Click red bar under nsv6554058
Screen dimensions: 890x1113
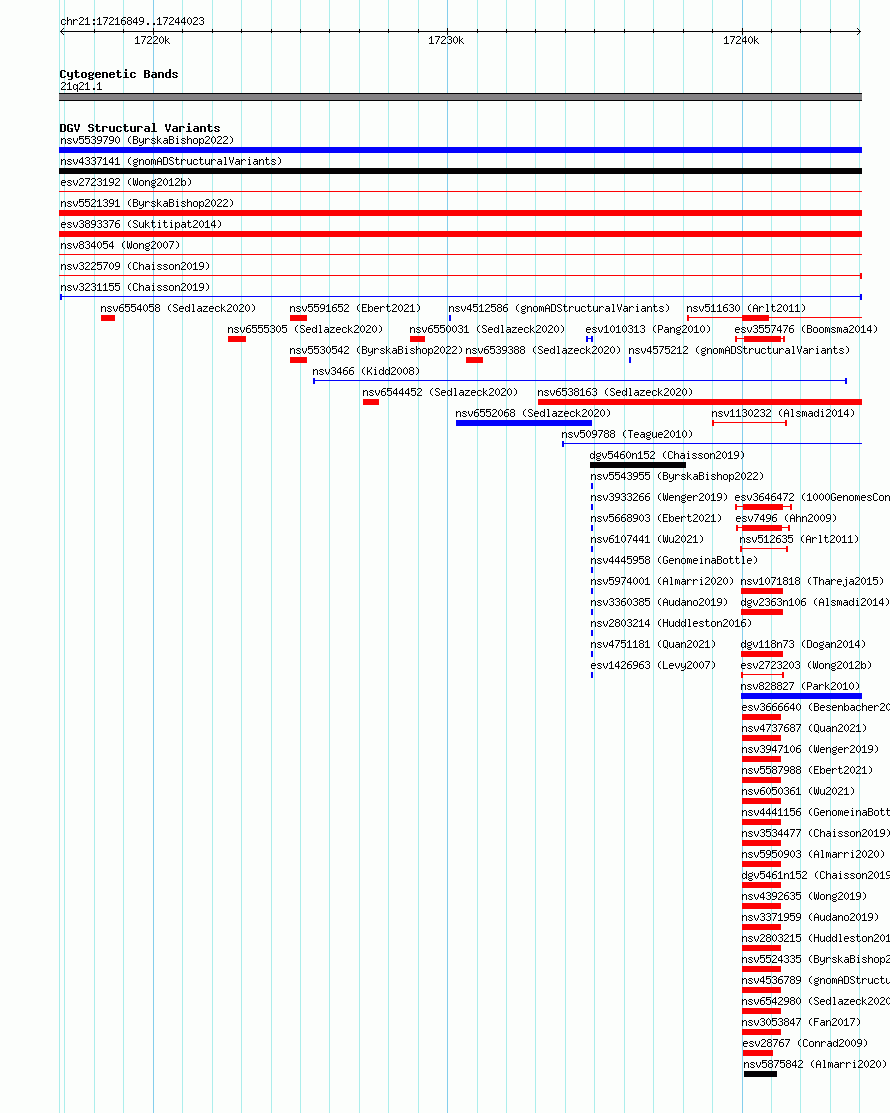(x=108, y=318)
